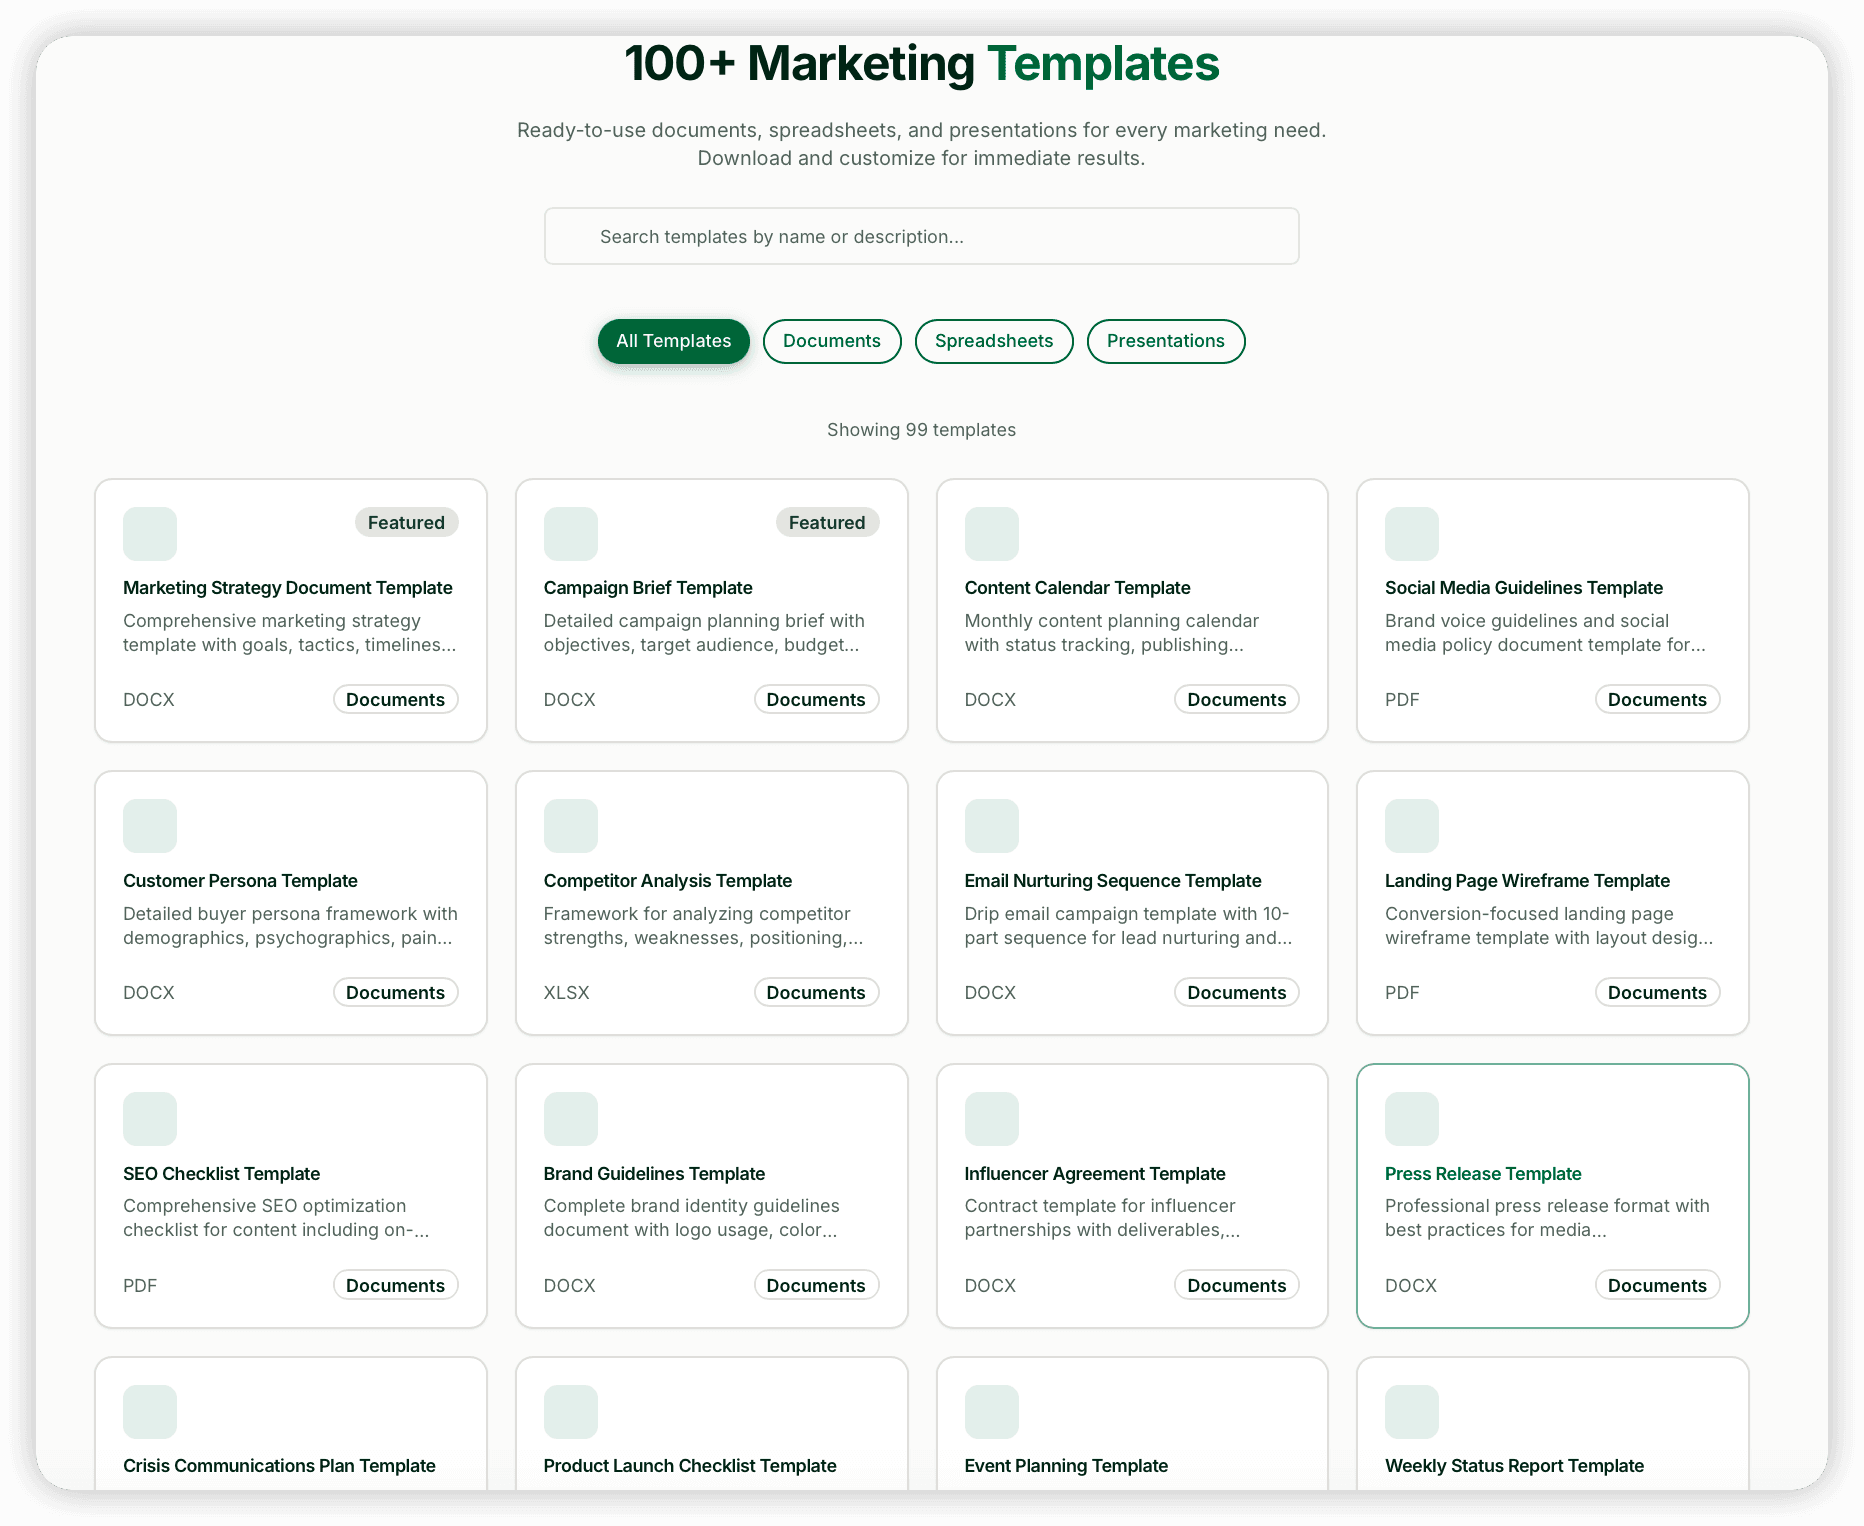The image size is (1864, 1526).
Task: Click the thumbnail of Brand Guidelines Template
Action: point(570,1118)
